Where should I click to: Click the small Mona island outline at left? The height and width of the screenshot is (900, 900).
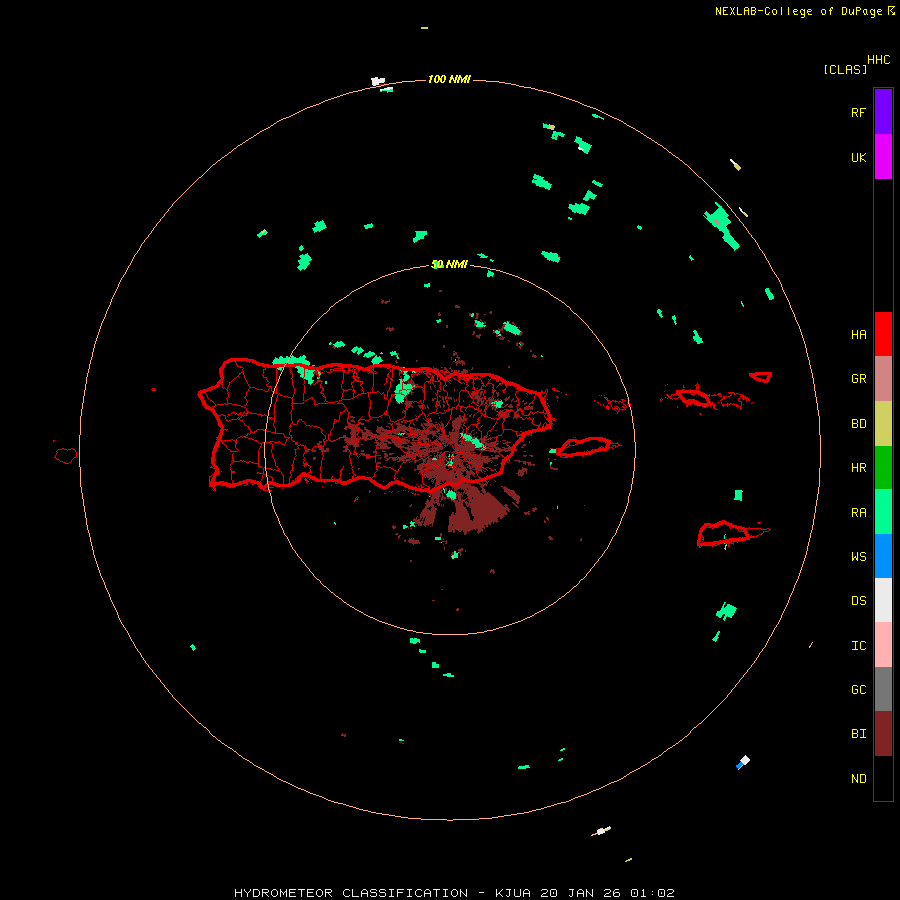[66, 455]
